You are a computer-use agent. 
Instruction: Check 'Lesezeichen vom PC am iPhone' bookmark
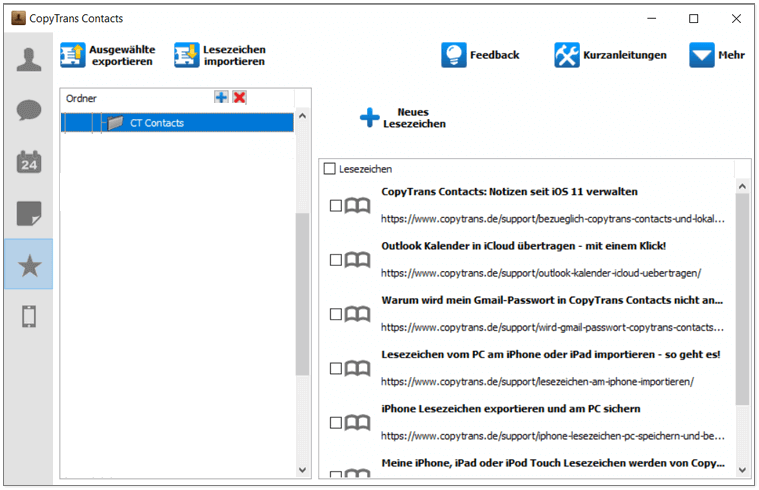coord(336,368)
